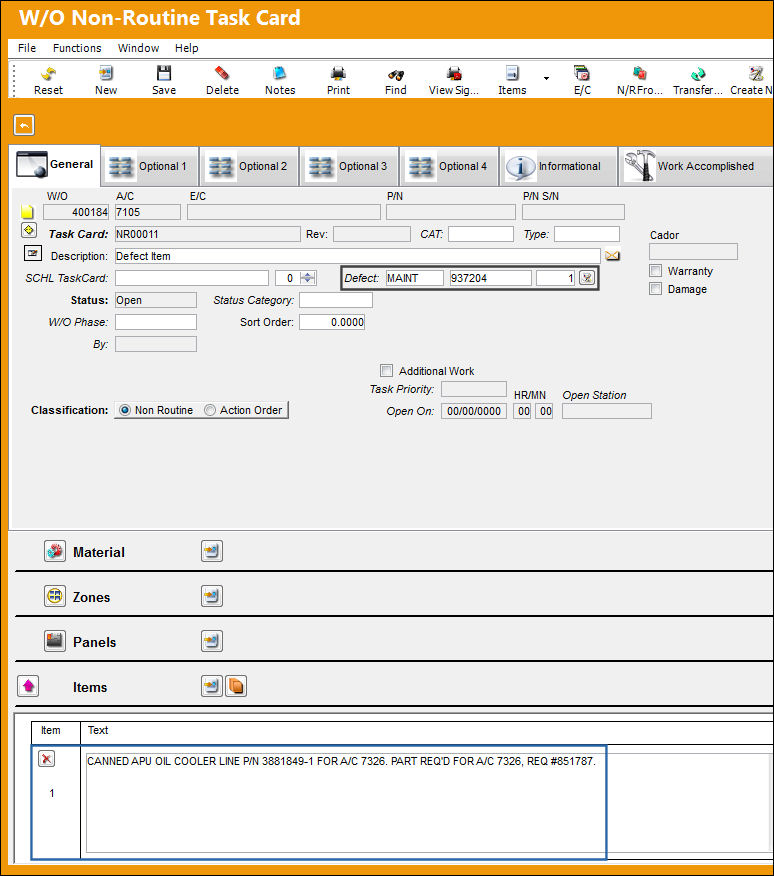774x876 pixels.
Task: Click the Open On date field
Action: point(474,411)
